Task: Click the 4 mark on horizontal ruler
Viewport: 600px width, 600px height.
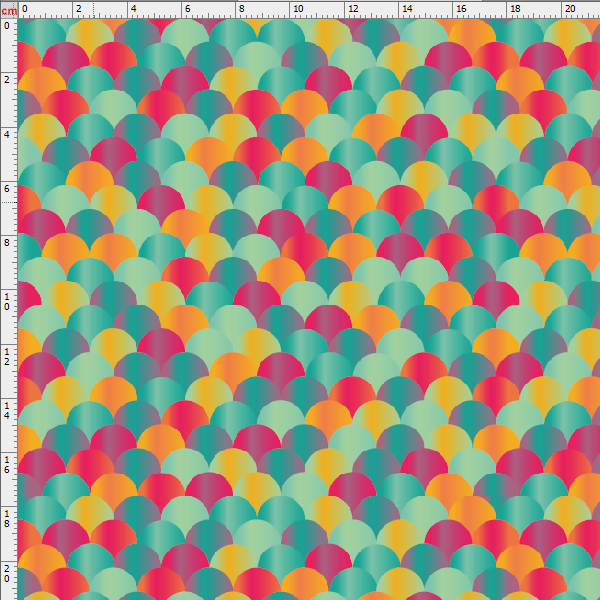Action: click(x=134, y=9)
